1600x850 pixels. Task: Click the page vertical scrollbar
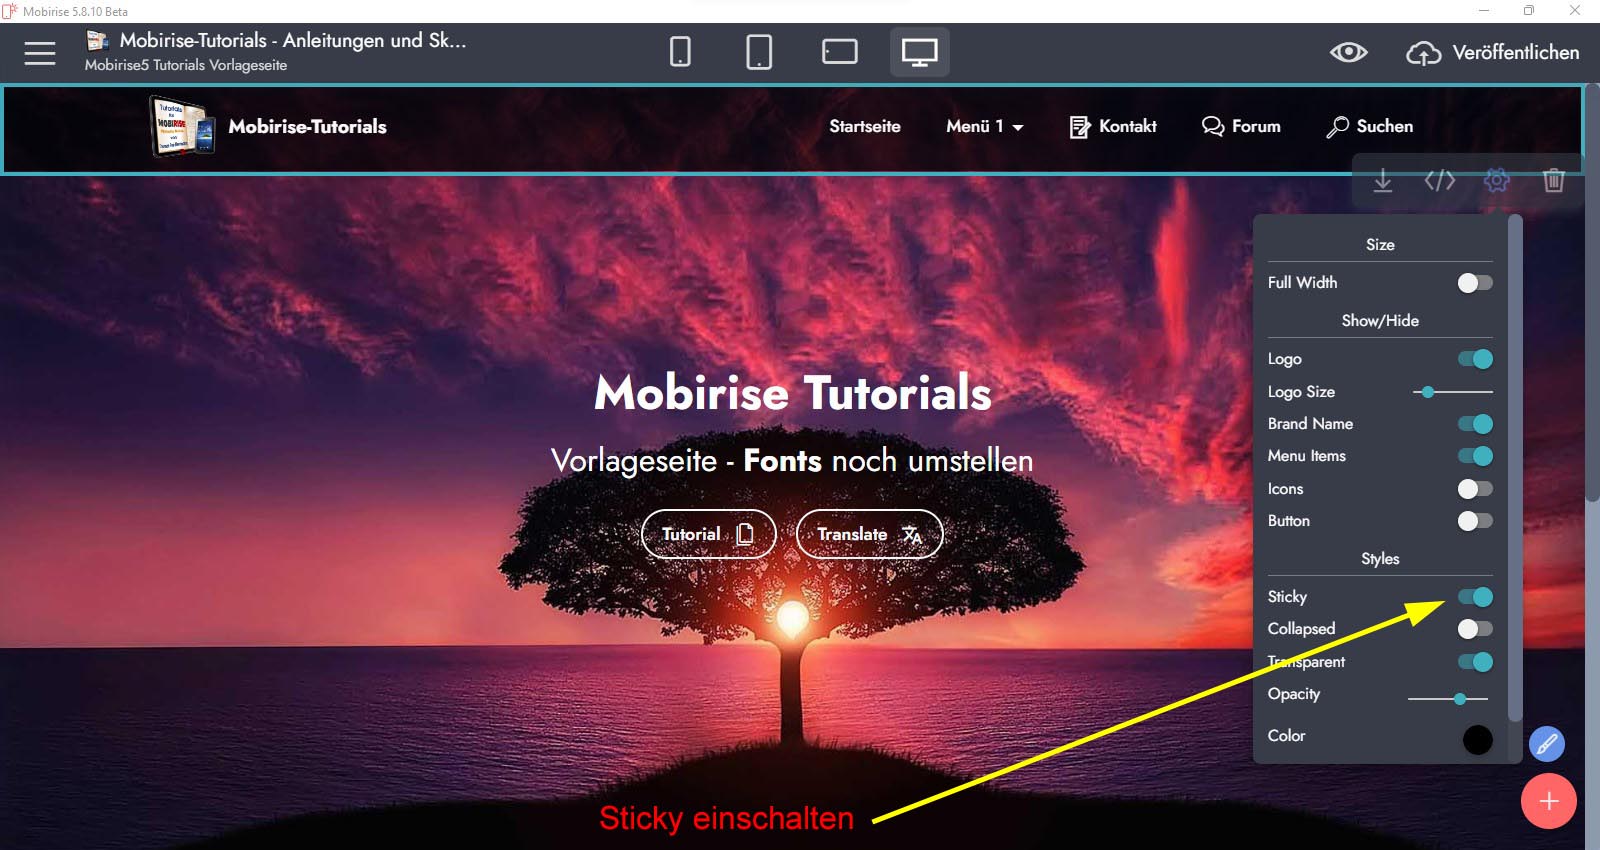pos(1592,292)
